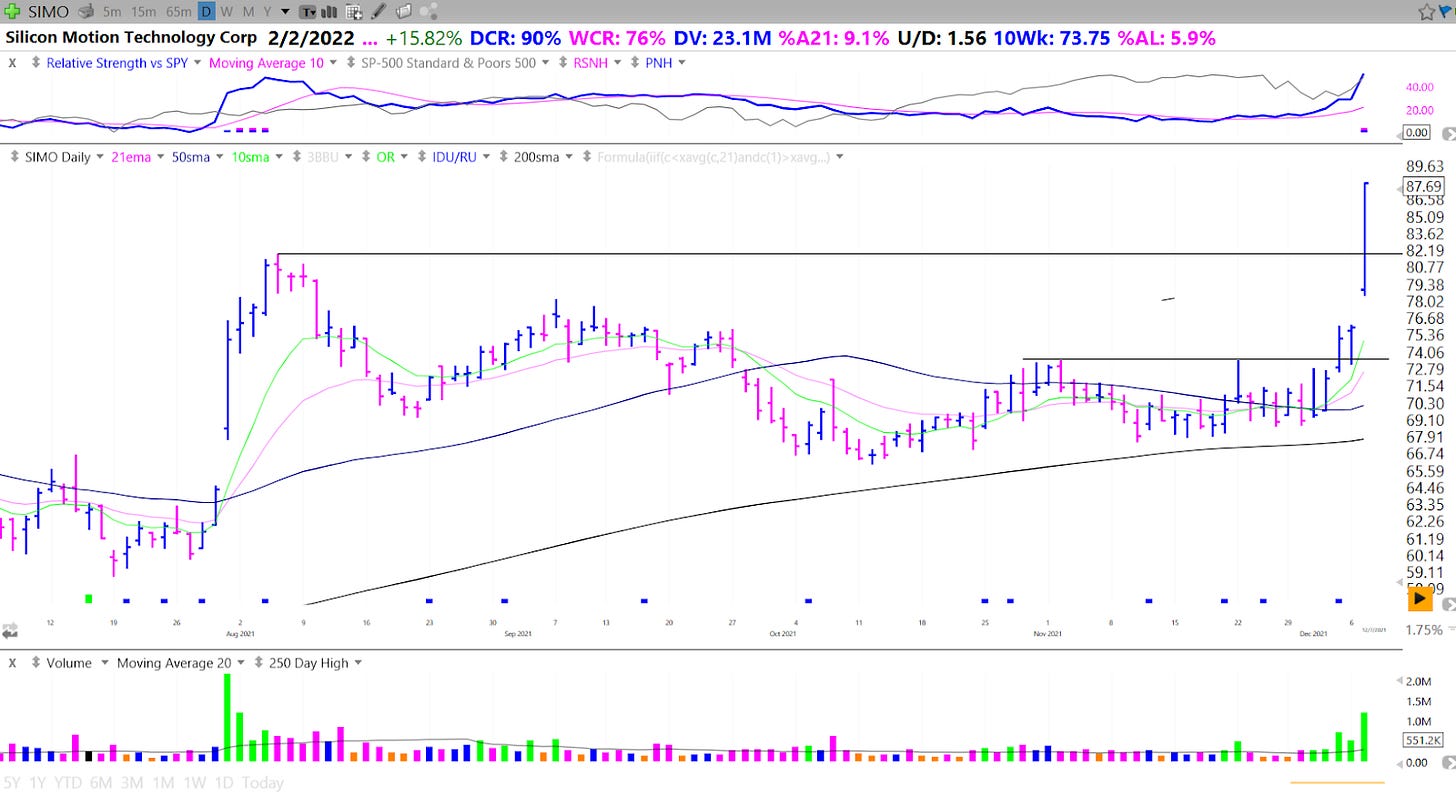Screen dimensions: 1456x795
Task: Click the 87.69 last price label
Action: 1423,186
